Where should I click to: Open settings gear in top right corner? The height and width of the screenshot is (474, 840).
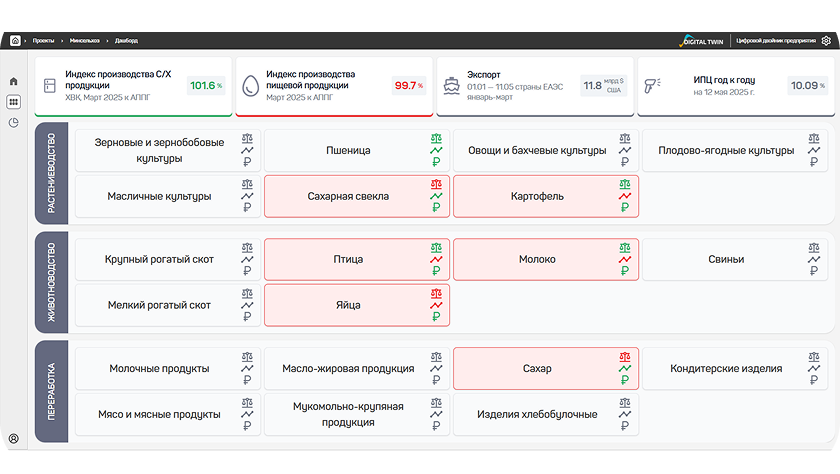pyautogui.click(x=826, y=41)
